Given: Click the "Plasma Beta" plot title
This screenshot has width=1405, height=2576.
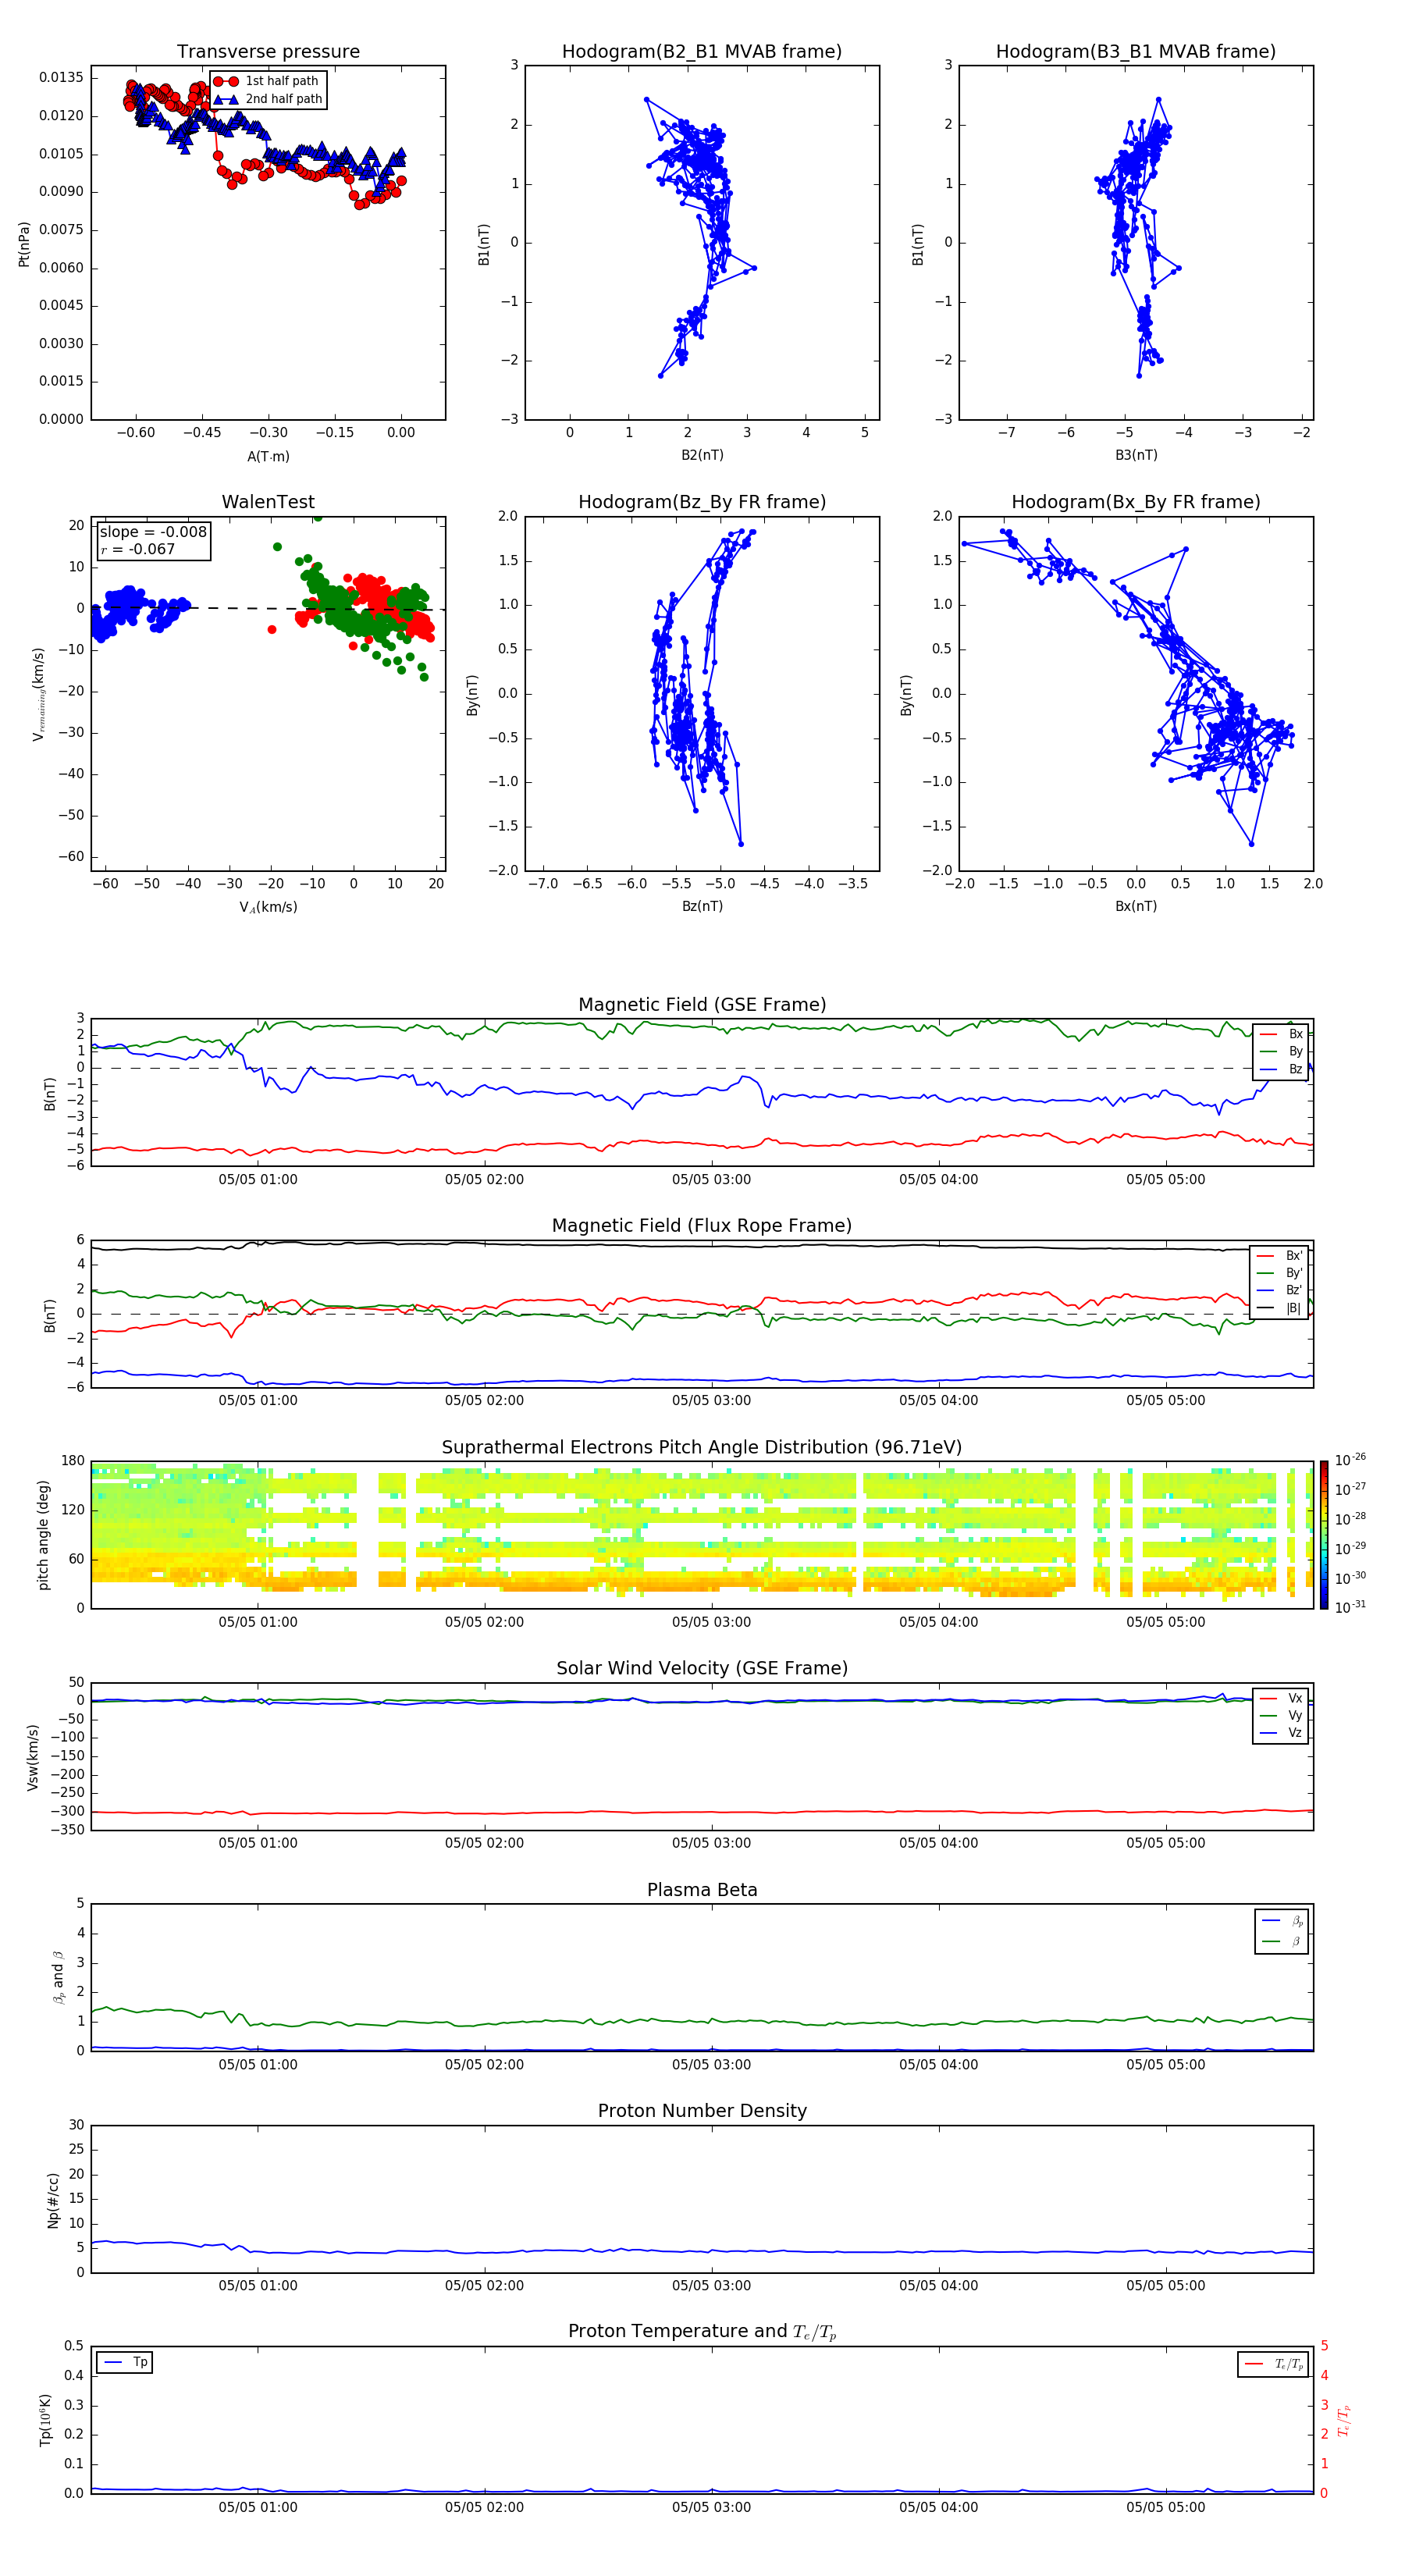Looking at the screenshot, I should point(702,1890).
